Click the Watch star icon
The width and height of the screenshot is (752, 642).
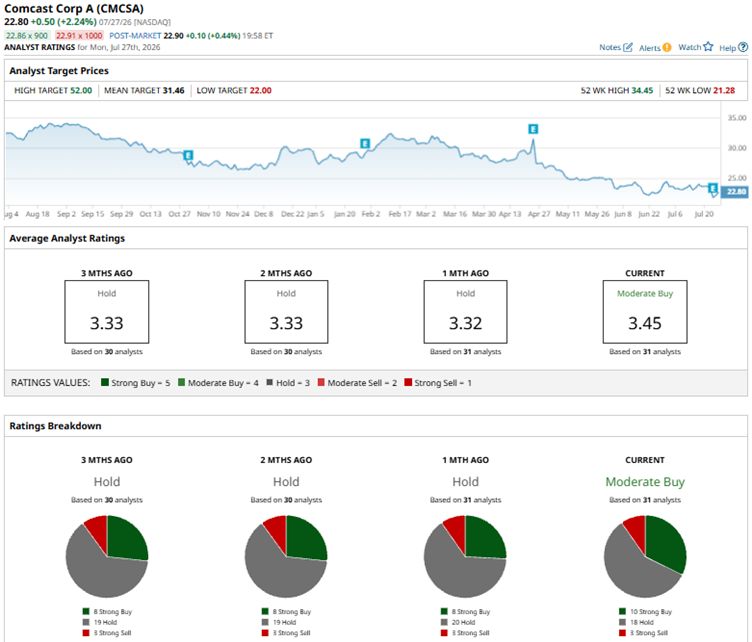(x=708, y=47)
